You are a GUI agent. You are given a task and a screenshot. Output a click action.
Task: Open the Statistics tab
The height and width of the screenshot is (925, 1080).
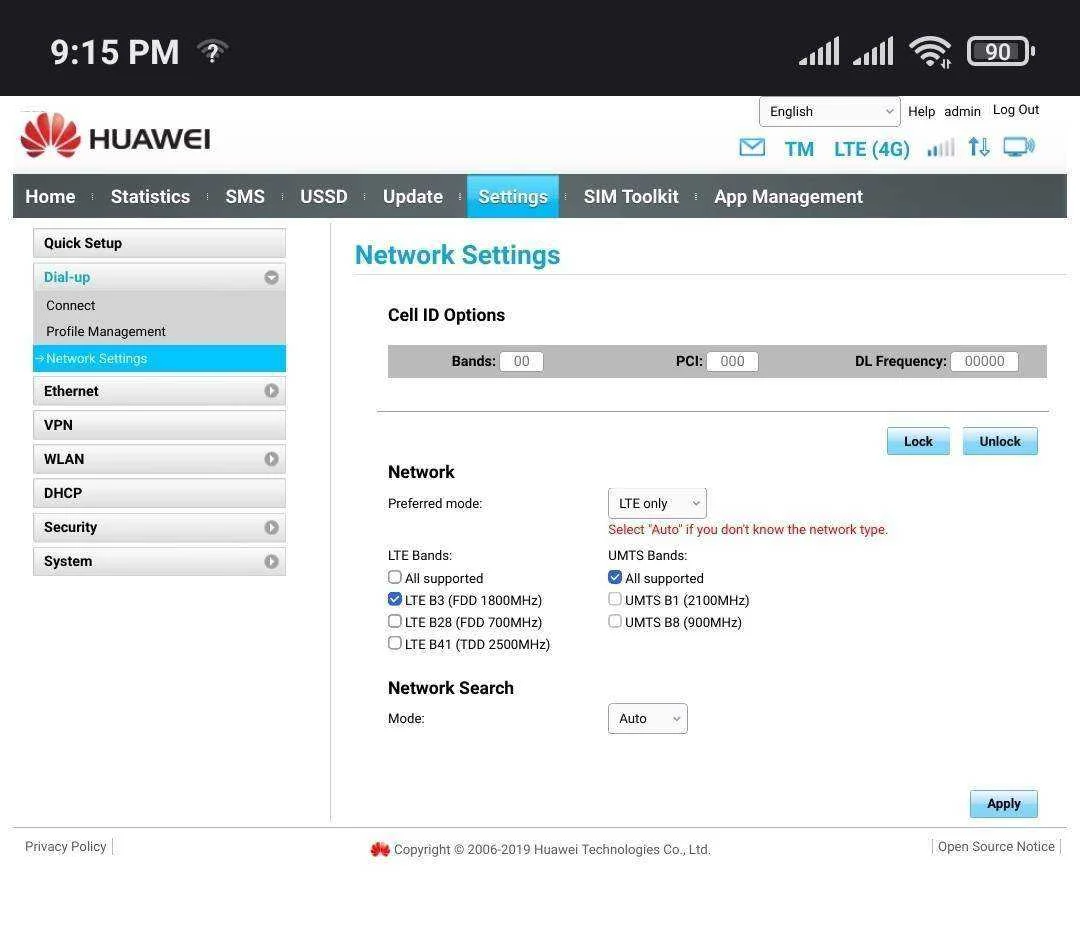[x=150, y=196]
